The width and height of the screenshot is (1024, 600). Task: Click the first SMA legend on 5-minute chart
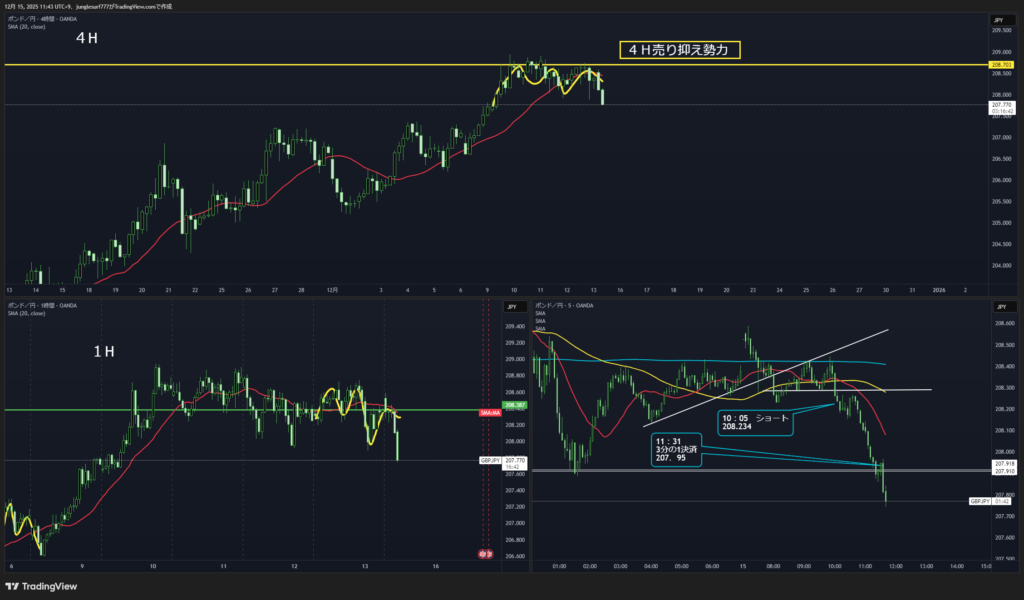[x=541, y=313]
